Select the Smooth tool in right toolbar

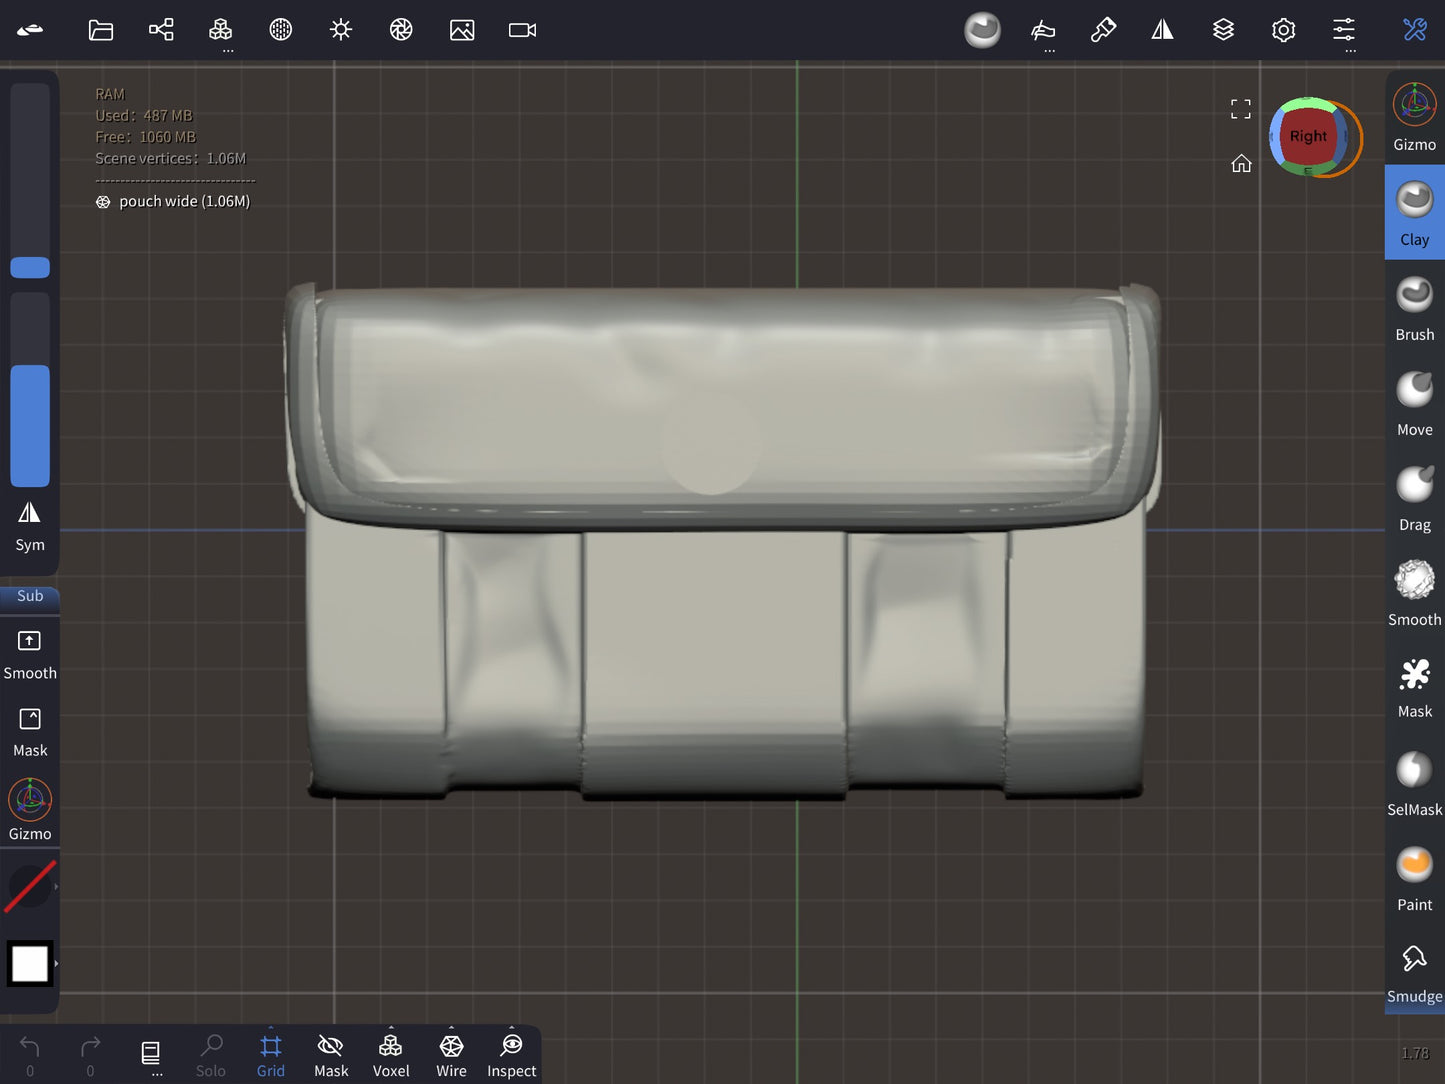[1415, 593]
